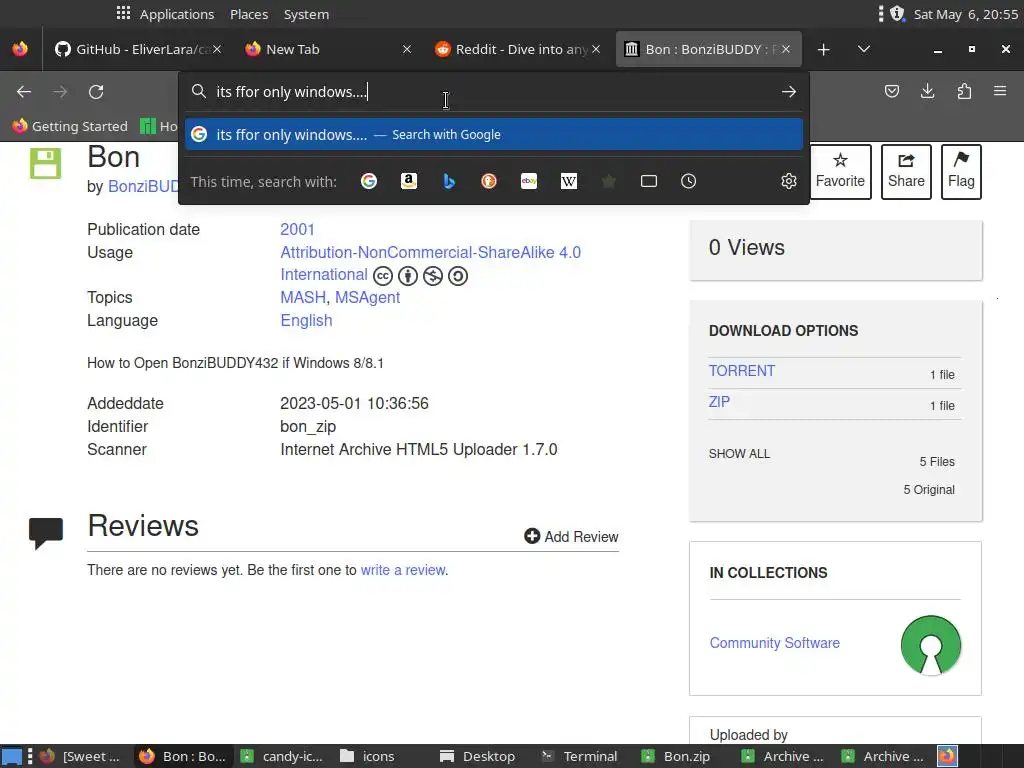Click the date and time clock
The height and width of the screenshot is (768, 1024).
click(x=965, y=14)
